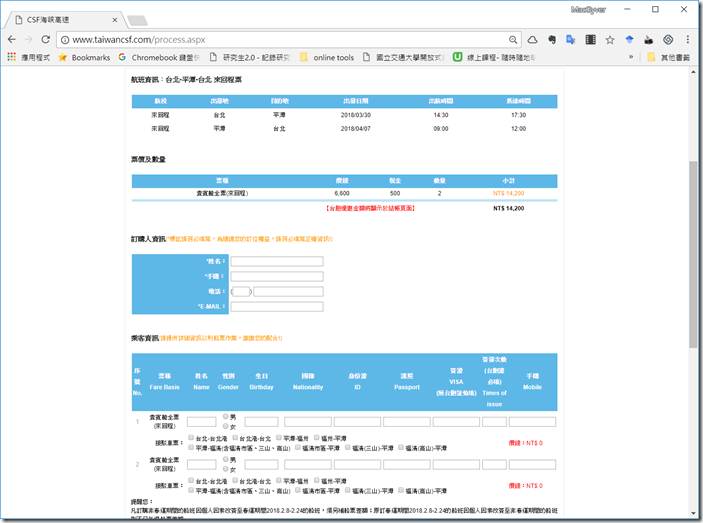Open a new tab
The width and height of the screenshot is (703, 523).
(137, 20)
